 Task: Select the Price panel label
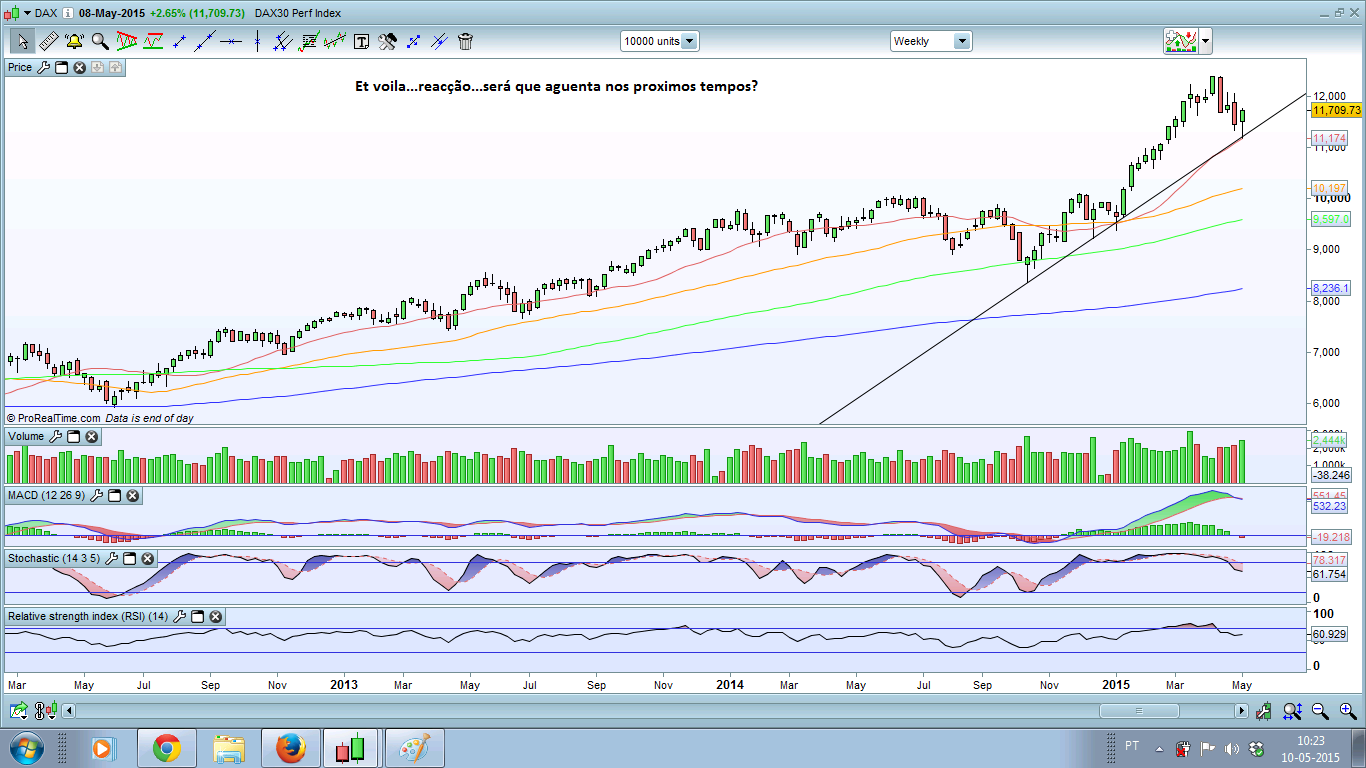20,67
